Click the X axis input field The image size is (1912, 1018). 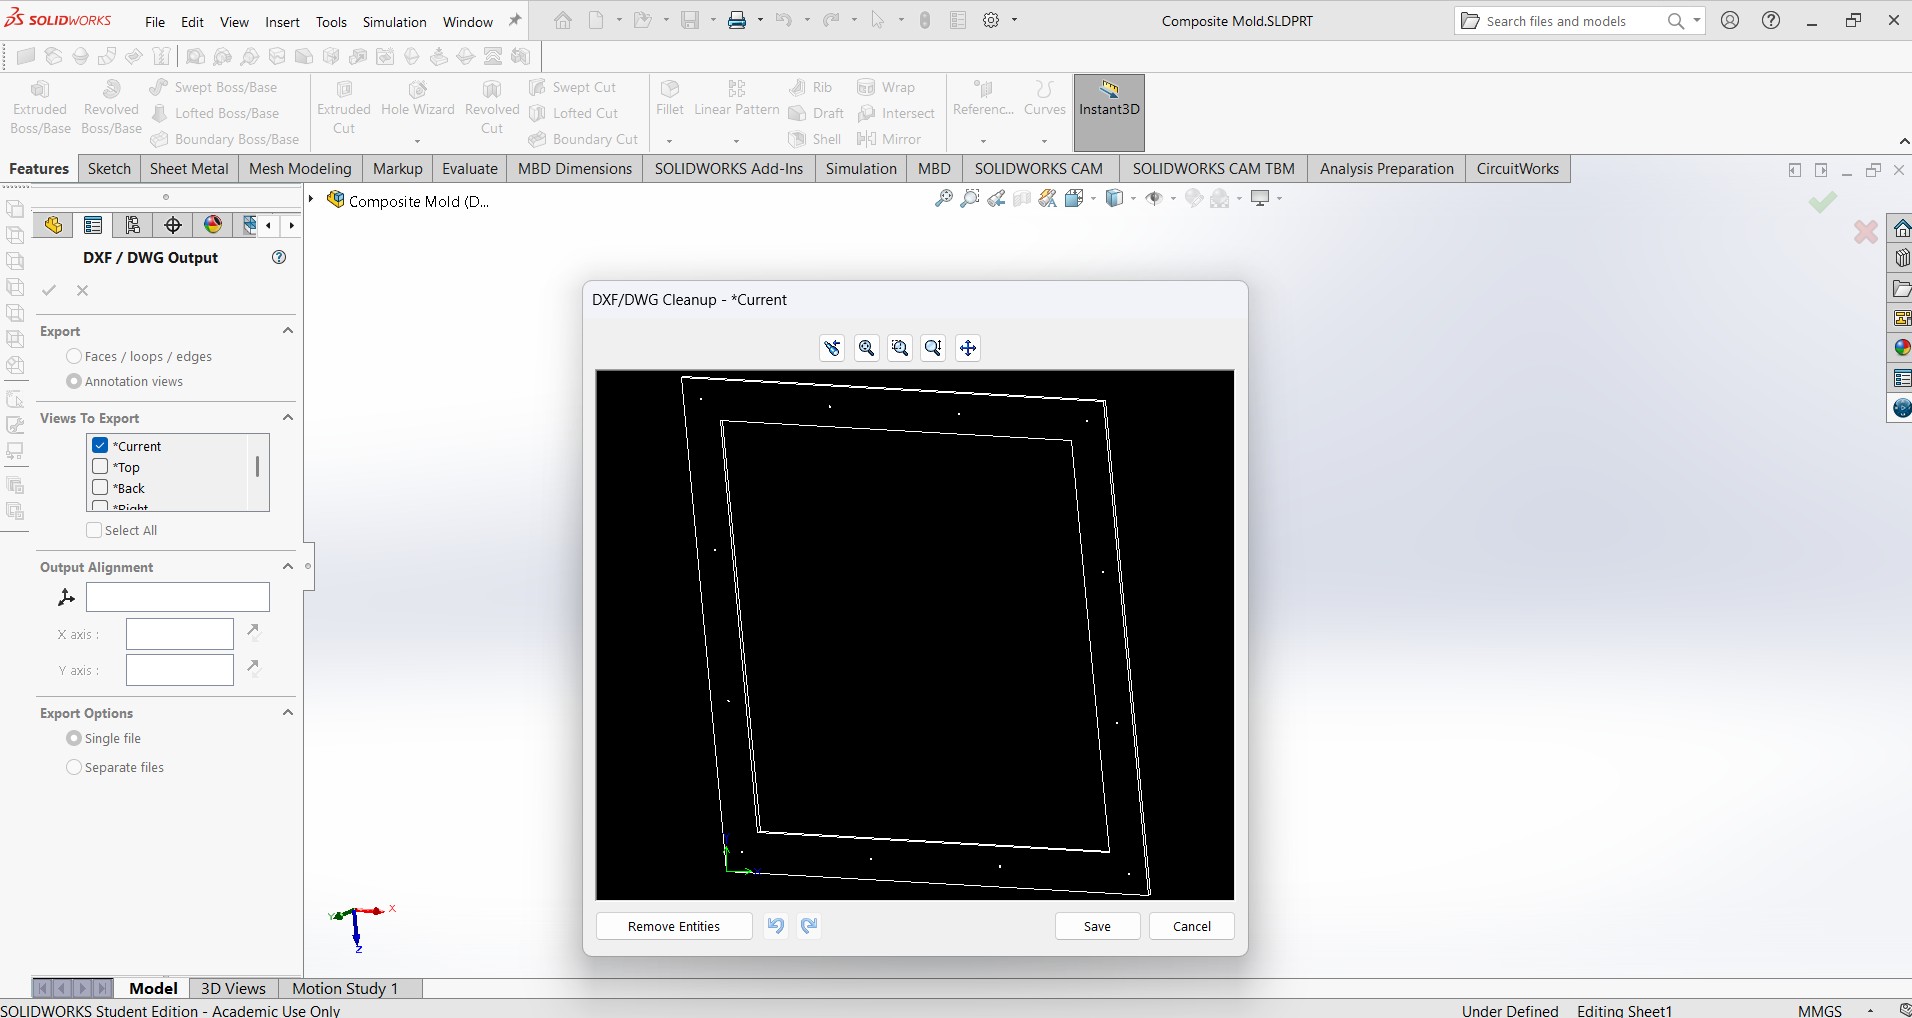(x=180, y=634)
